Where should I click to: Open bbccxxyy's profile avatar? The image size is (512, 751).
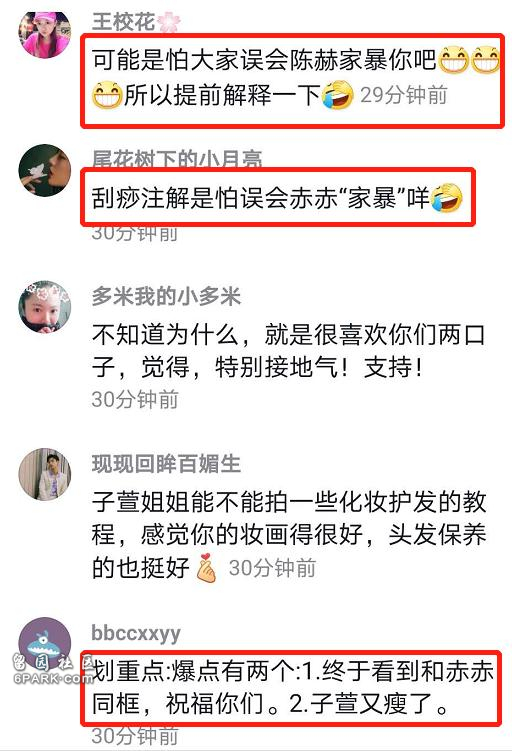(45, 643)
